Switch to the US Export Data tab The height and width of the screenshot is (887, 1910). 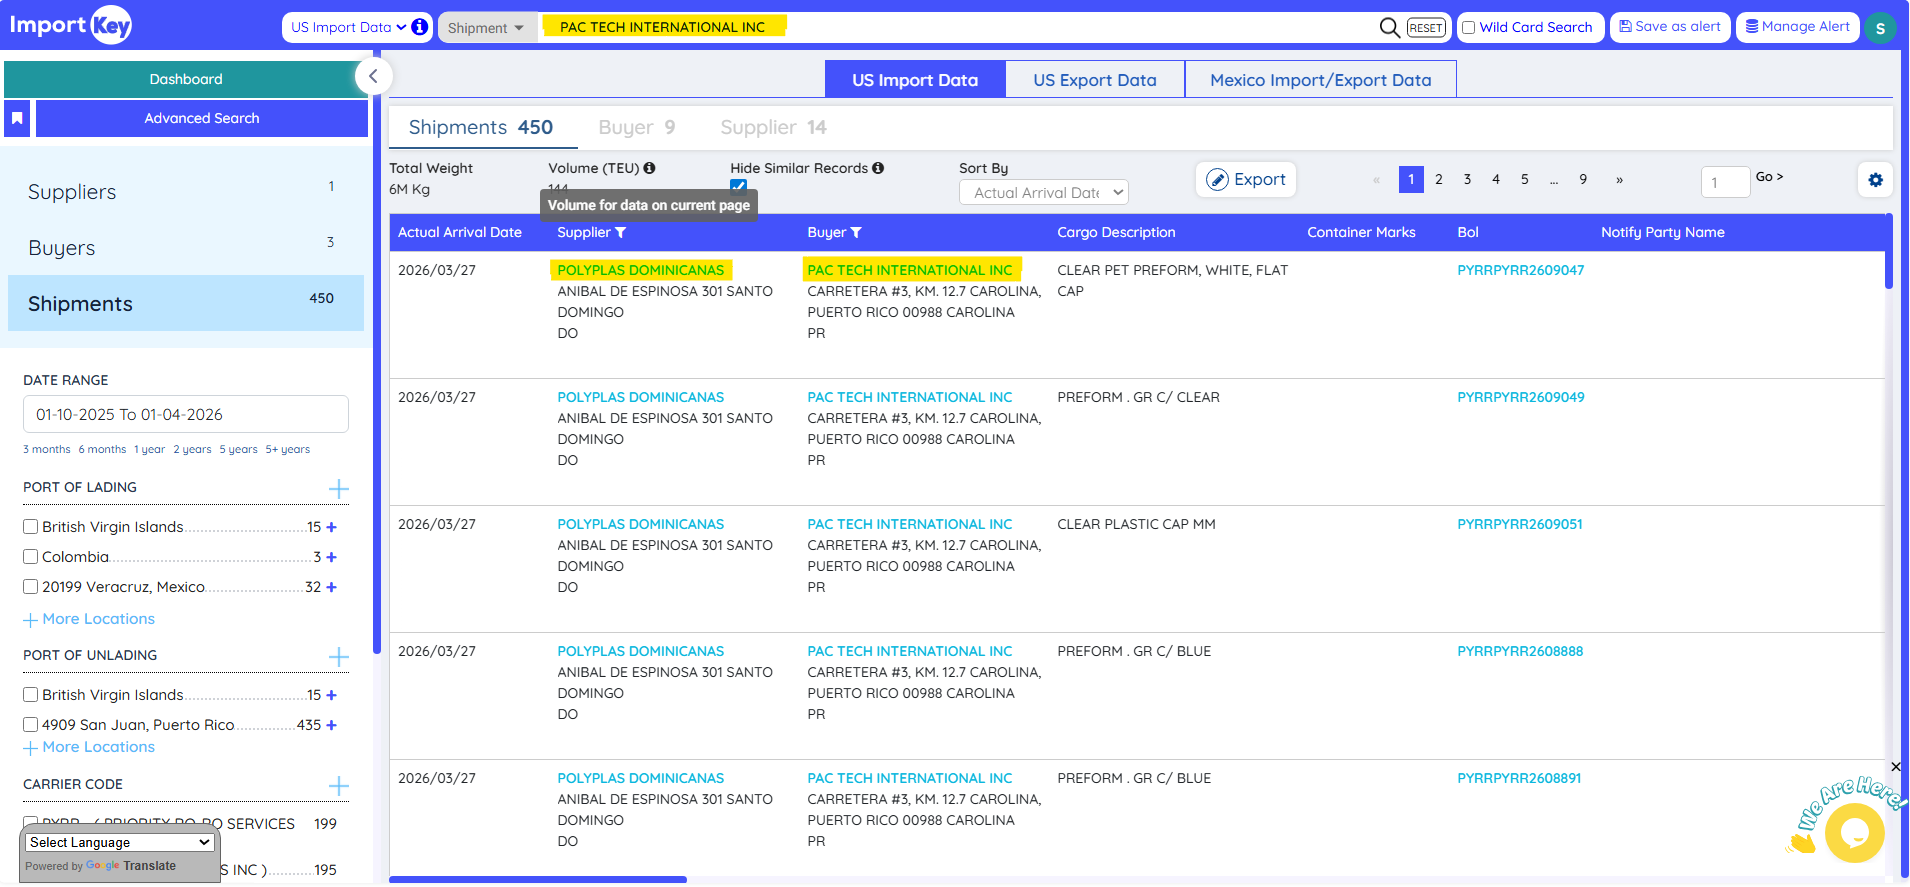pyautogui.click(x=1094, y=80)
